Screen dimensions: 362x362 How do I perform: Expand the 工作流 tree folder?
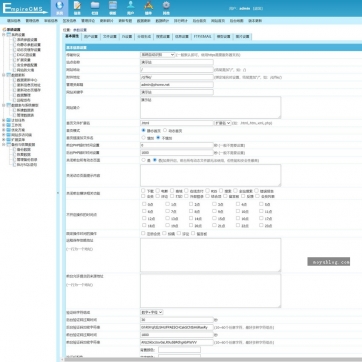pyautogui.click(x=4, y=125)
